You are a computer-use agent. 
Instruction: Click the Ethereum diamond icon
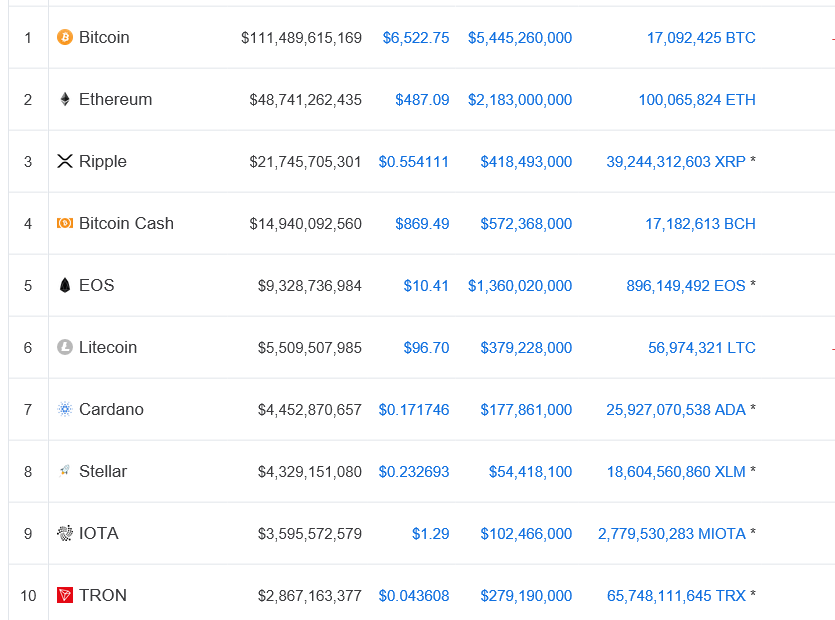click(65, 100)
